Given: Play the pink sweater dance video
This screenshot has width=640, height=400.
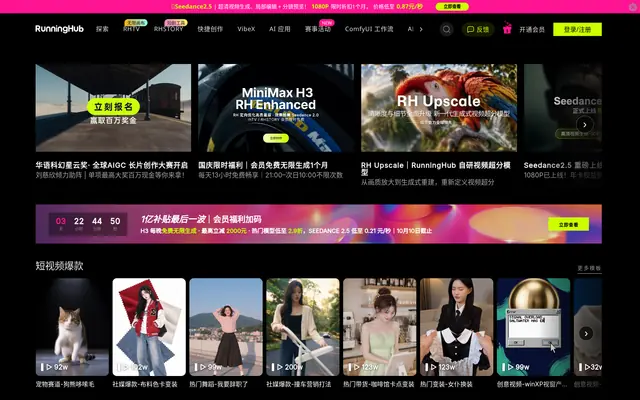Looking at the screenshot, I should 202,367.
